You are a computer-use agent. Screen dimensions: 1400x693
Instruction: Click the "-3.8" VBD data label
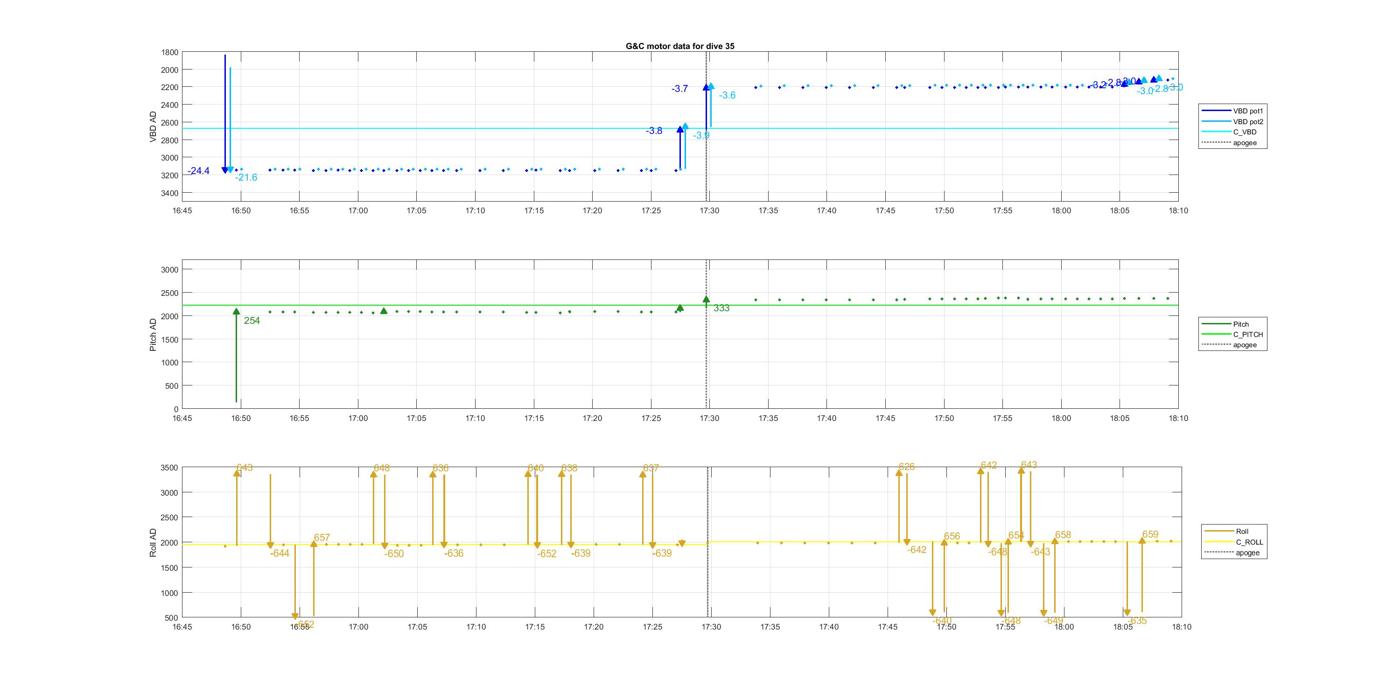pyautogui.click(x=653, y=131)
